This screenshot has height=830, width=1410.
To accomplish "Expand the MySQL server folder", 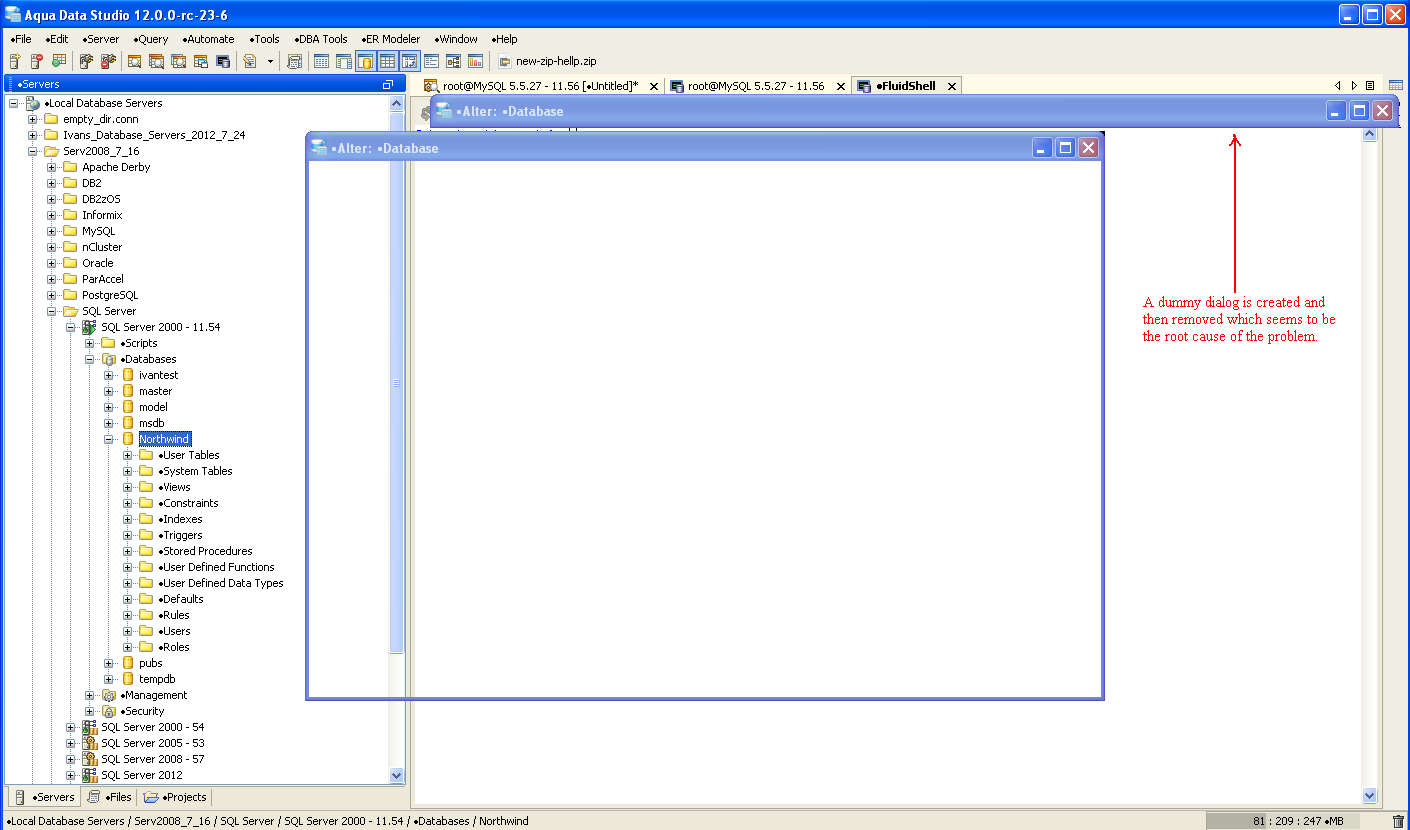I will pos(53,231).
